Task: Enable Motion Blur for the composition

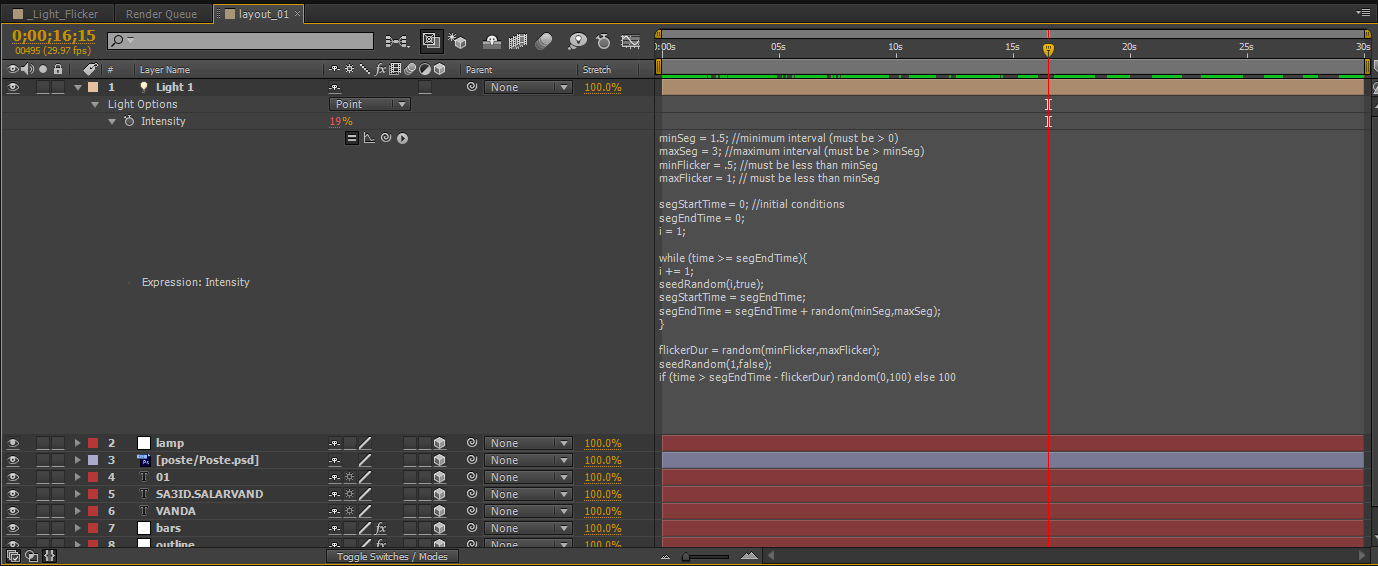Action: pyautogui.click(x=543, y=42)
